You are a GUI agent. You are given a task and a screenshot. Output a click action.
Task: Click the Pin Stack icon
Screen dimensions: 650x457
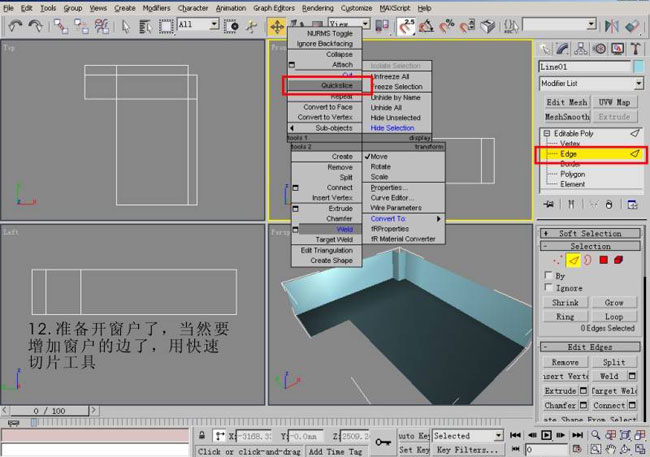549,204
